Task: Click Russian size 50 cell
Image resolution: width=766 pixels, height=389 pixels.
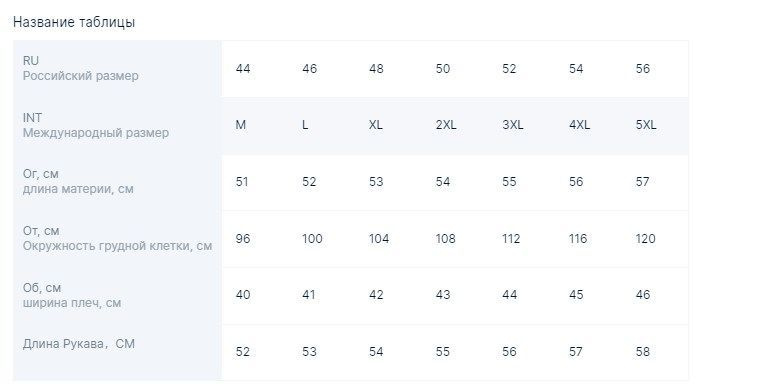Action: pos(443,68)
